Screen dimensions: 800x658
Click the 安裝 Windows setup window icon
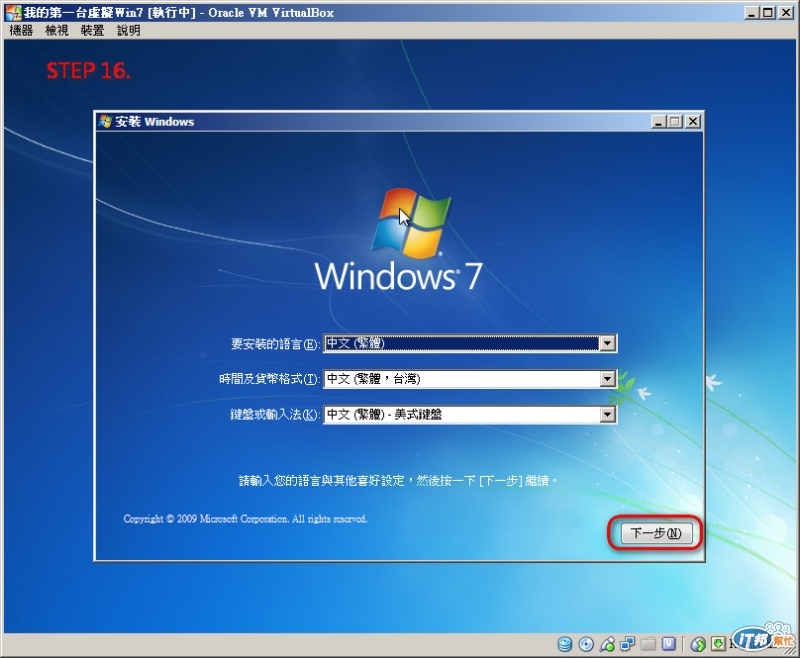tap(106, 121)
